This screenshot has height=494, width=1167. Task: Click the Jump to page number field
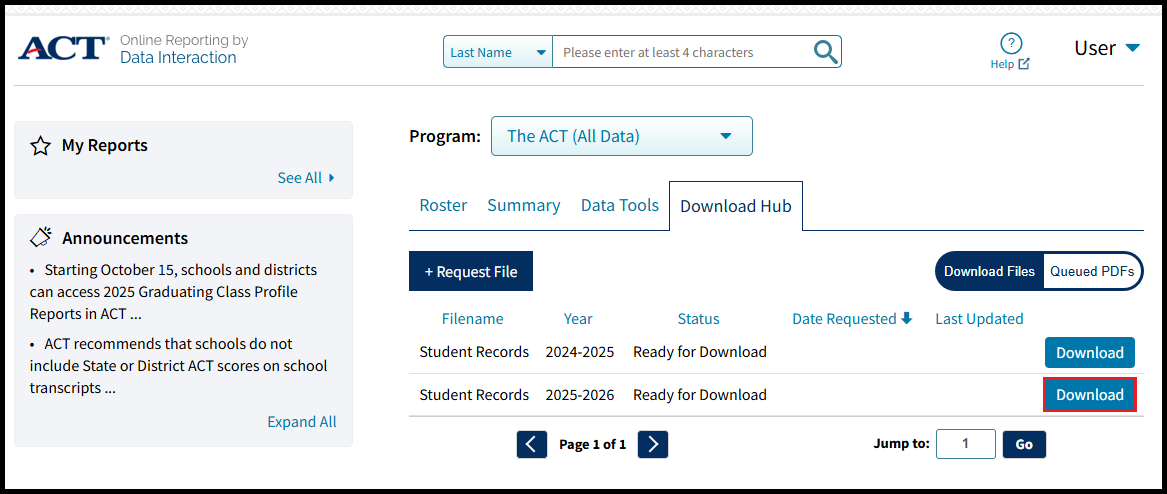click(x=965, y=444)
